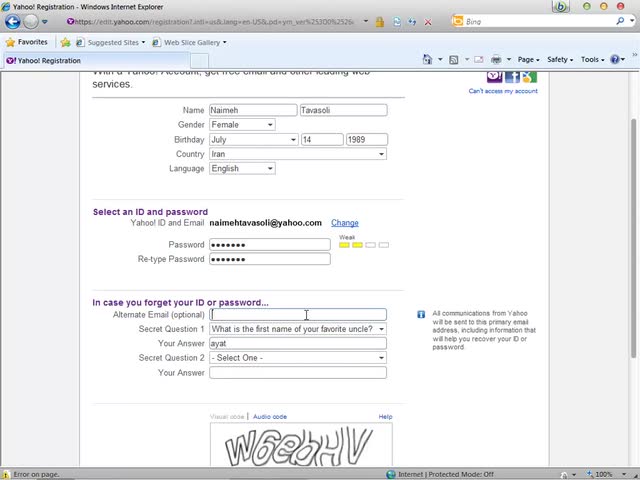
Task: Open Secret Question 2 Select One dropdown
Action: pos(298,358)
